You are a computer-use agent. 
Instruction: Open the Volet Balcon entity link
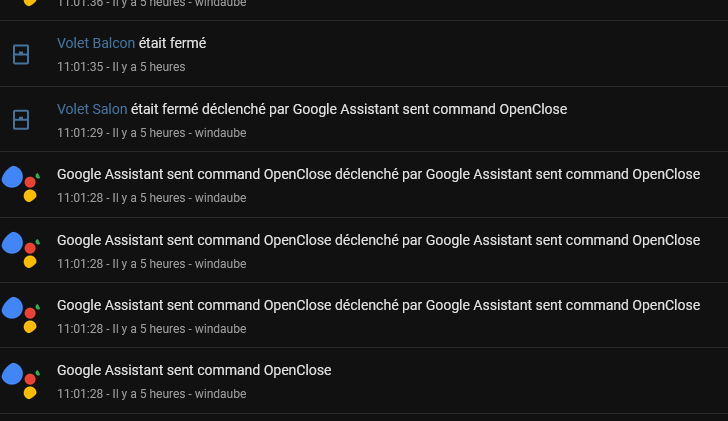96,43
